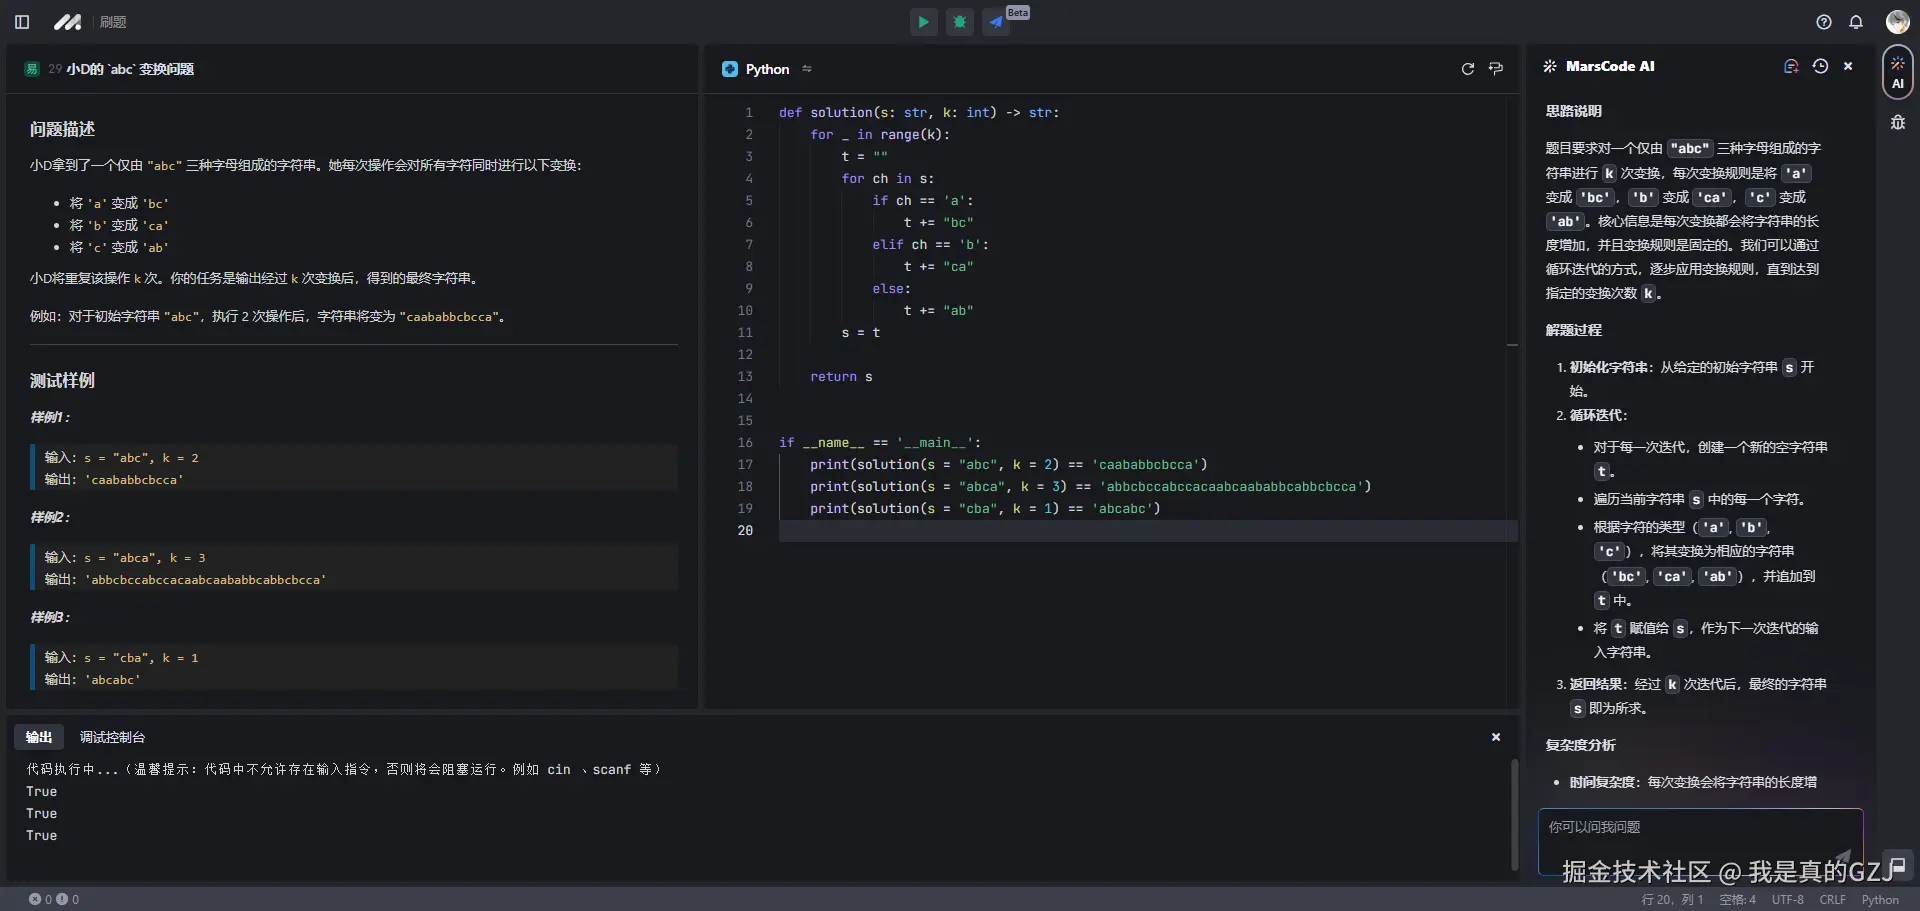The width and height of the screenshot is (1920, 911).
Task: Open the help icon in the top bar
Action: point(1824,22)
